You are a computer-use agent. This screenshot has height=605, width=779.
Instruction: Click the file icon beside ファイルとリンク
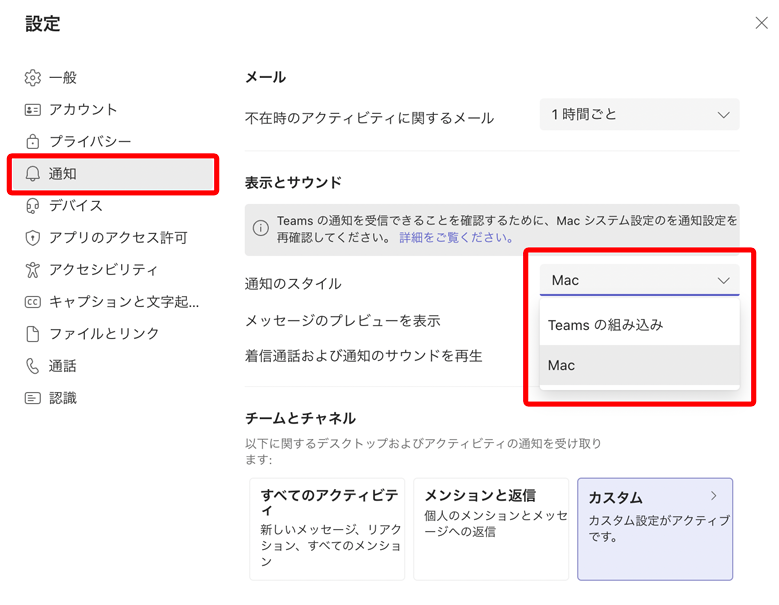click(x=33, y=334)
